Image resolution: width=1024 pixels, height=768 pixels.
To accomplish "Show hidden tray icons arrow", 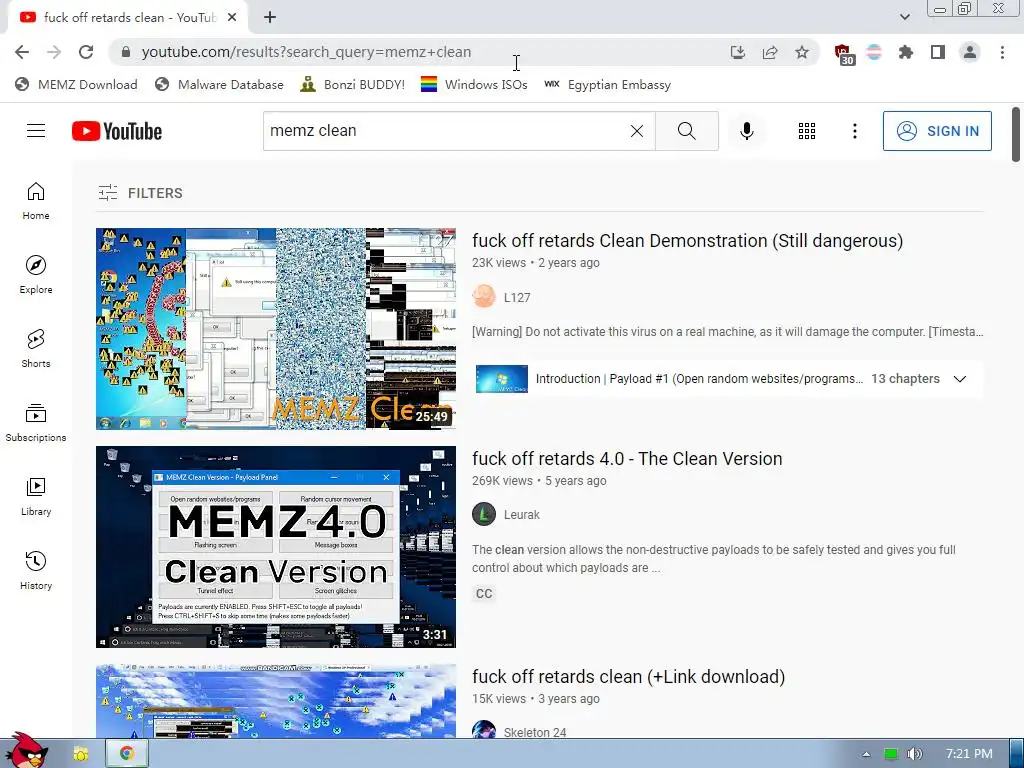I will [x=866, y=754].
